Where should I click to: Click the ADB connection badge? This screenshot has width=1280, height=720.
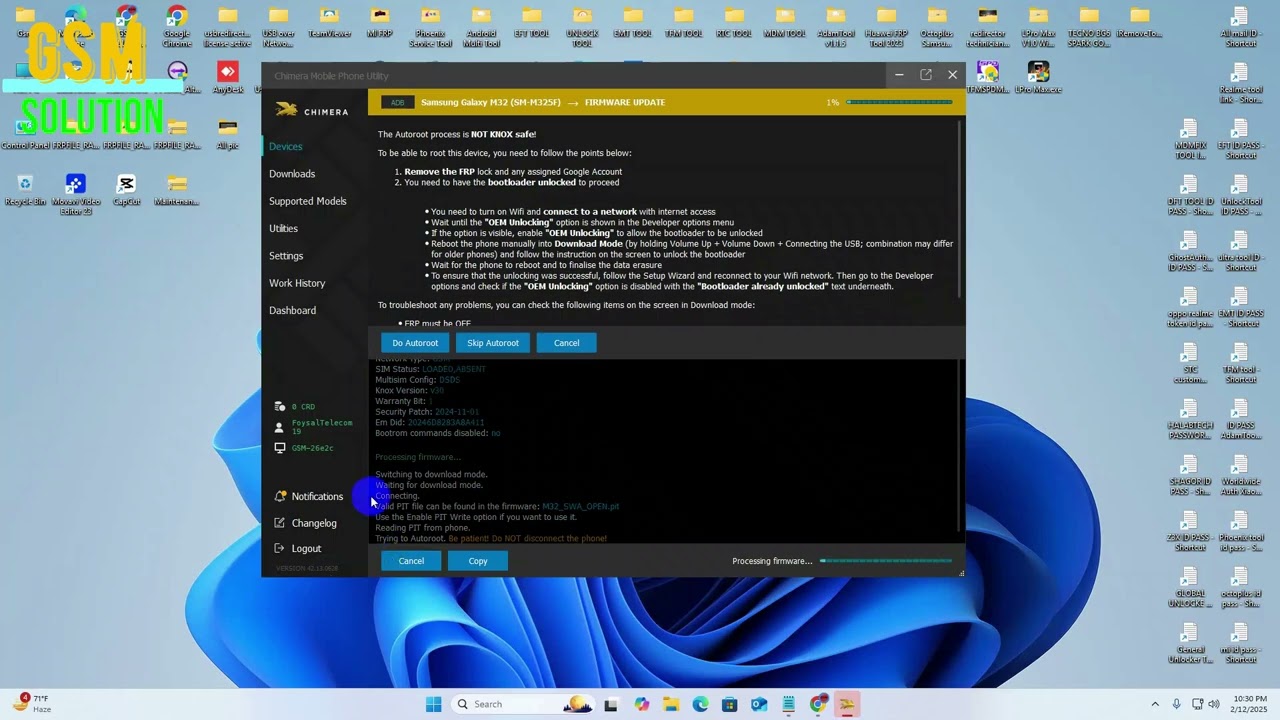click(397, 102)
